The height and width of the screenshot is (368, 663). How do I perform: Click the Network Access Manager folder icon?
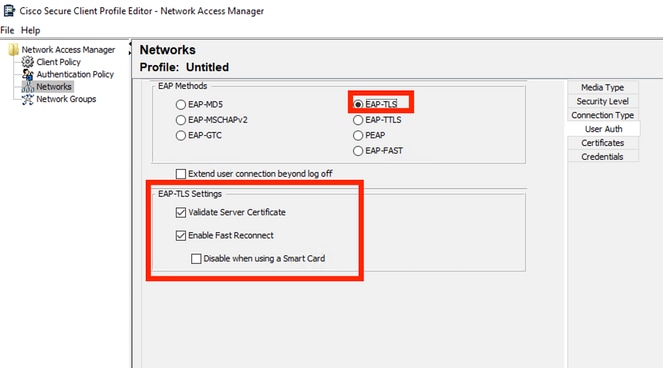13,50
